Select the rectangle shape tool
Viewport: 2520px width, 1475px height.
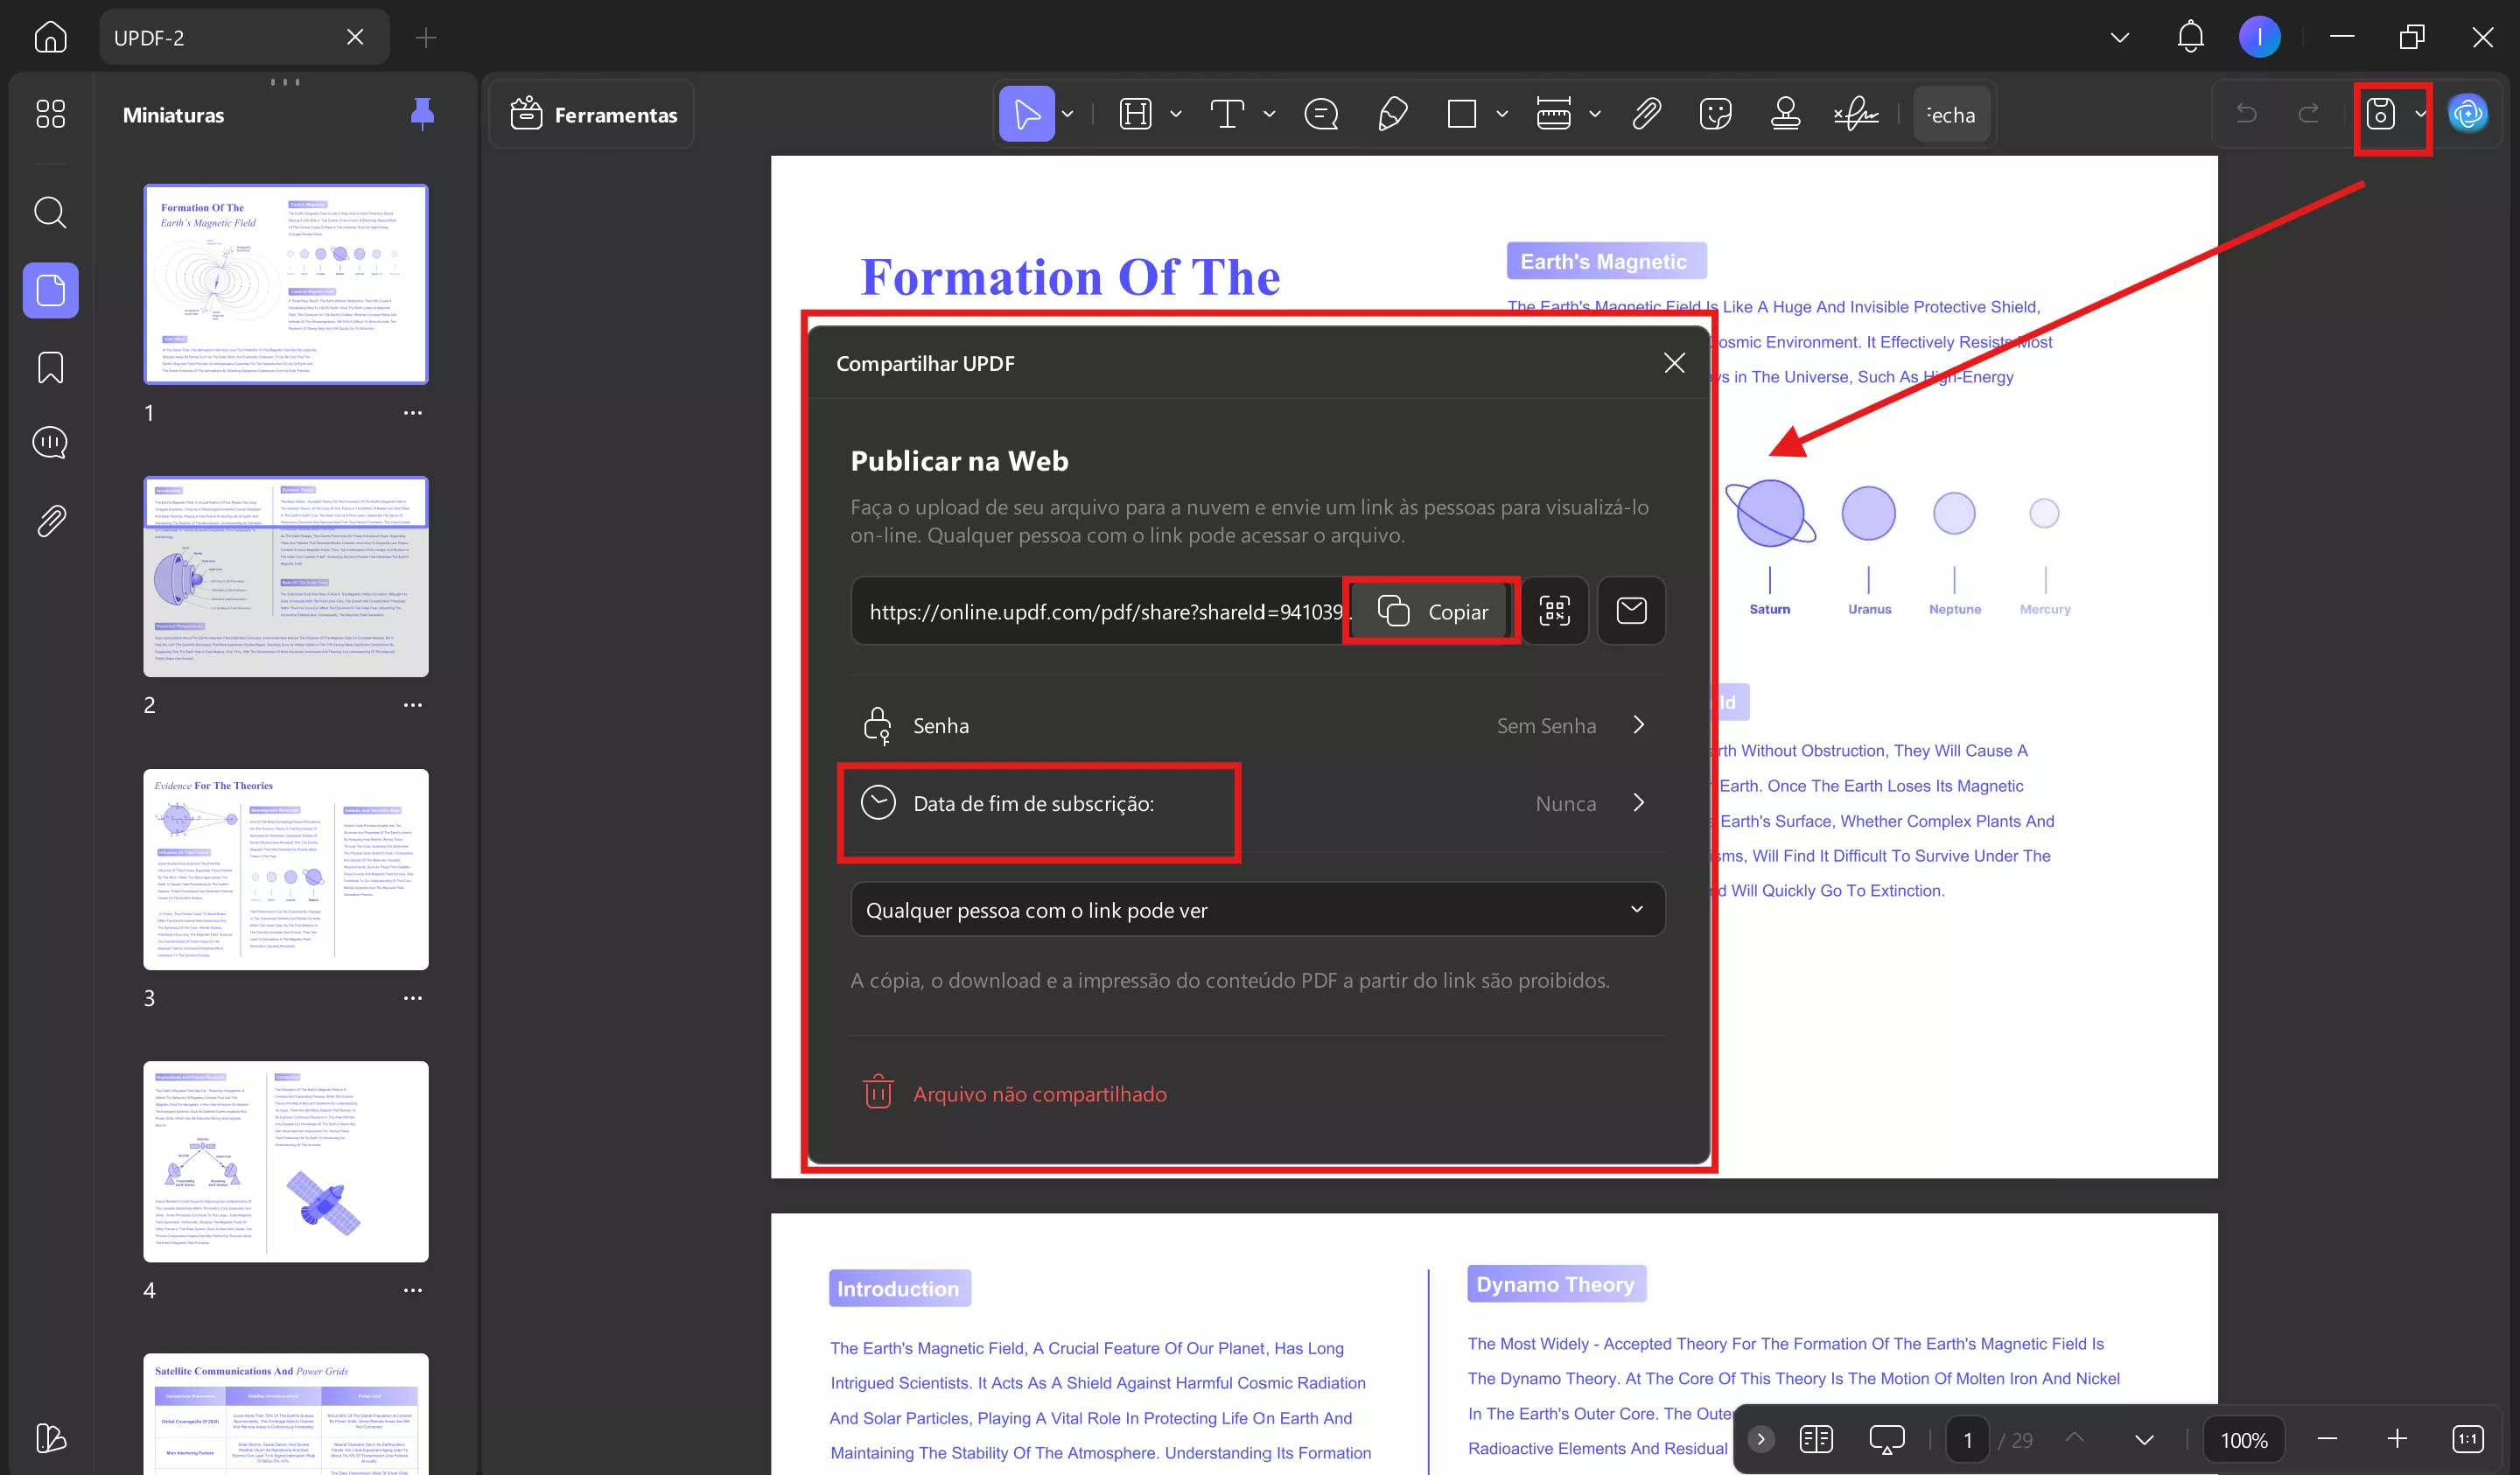(1461, 114)
